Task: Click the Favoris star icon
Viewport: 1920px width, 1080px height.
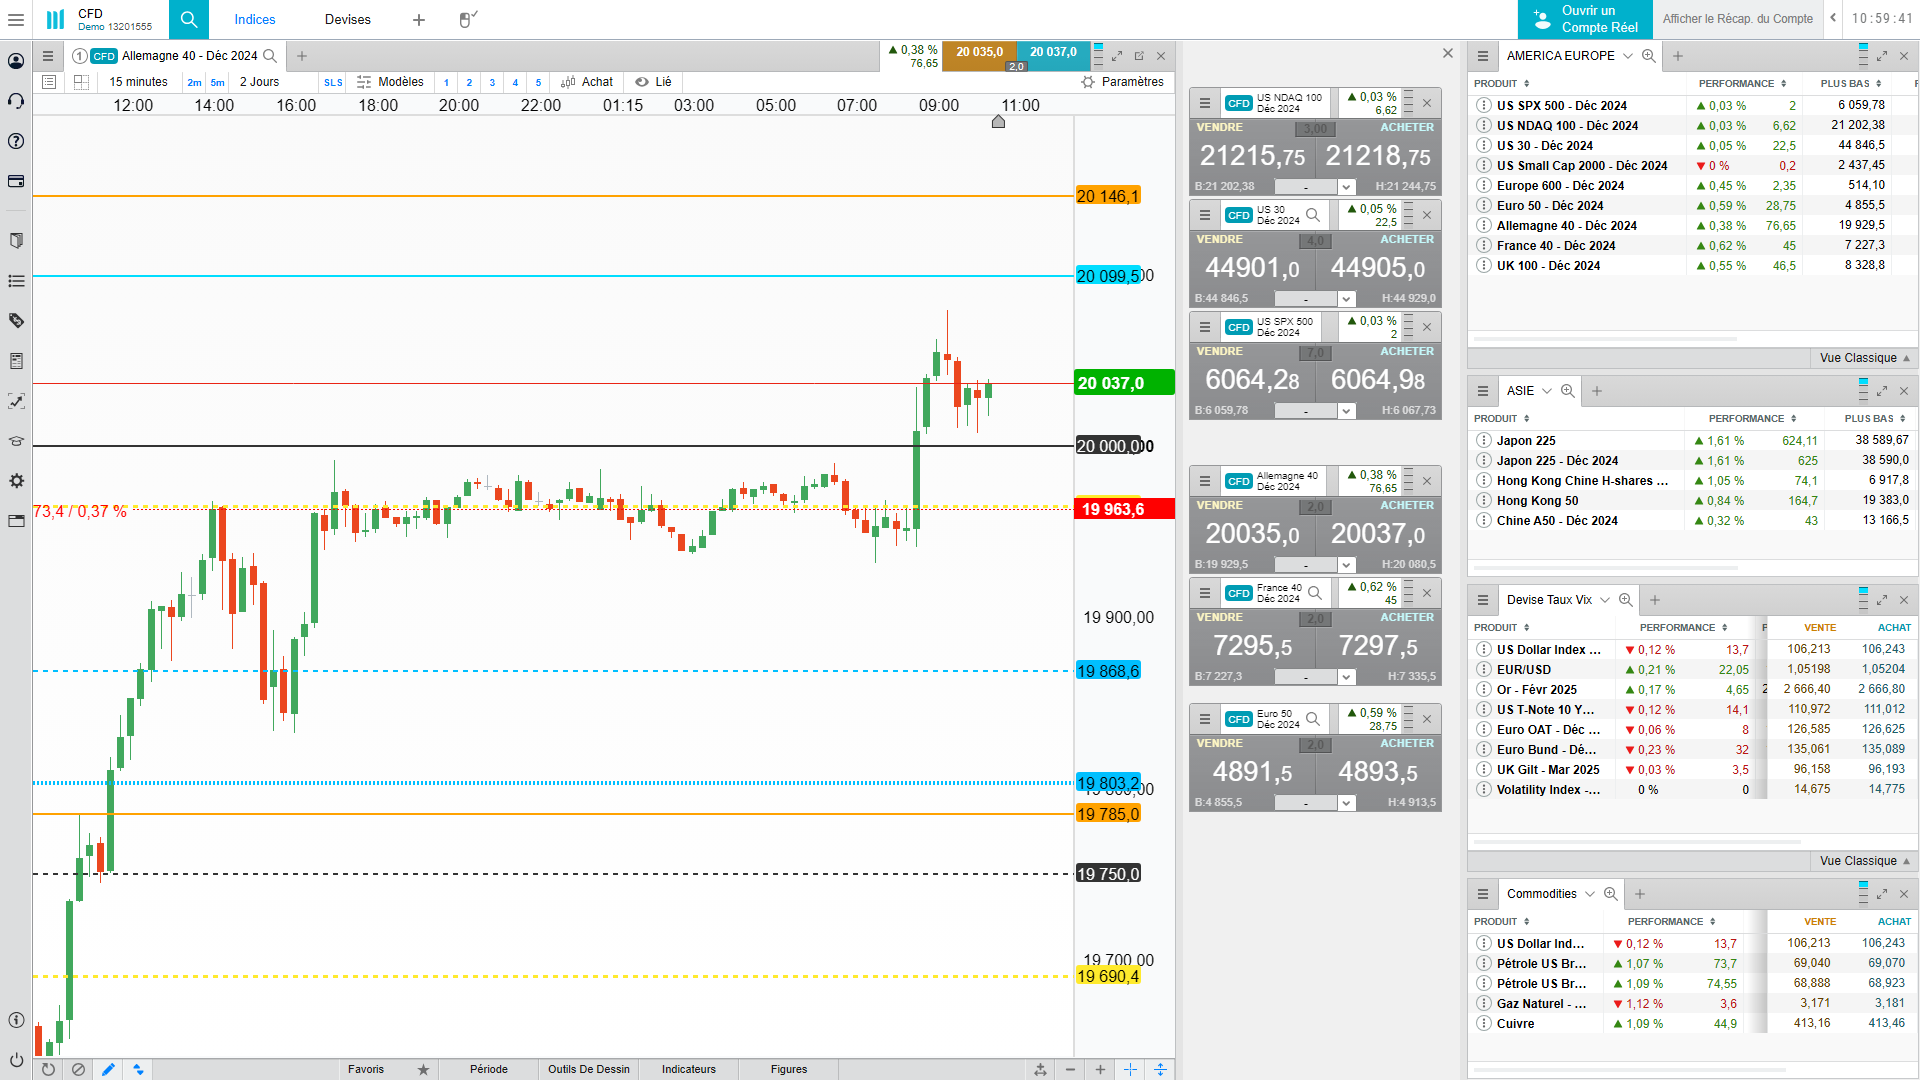Action: coord(423,1069)
